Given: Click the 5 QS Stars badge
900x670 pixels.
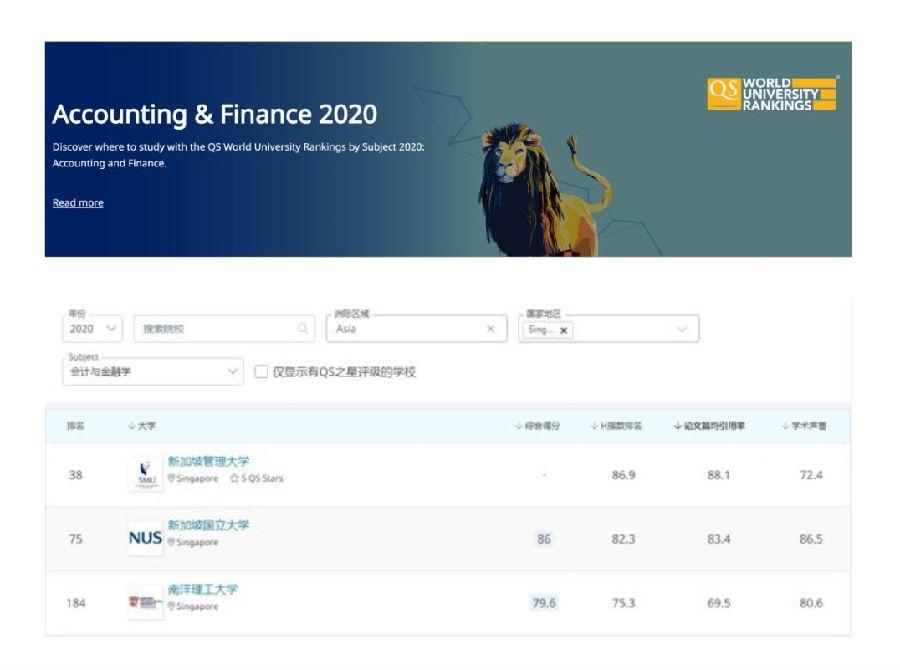Looking at the screenshot, I should tap(257, 478).
